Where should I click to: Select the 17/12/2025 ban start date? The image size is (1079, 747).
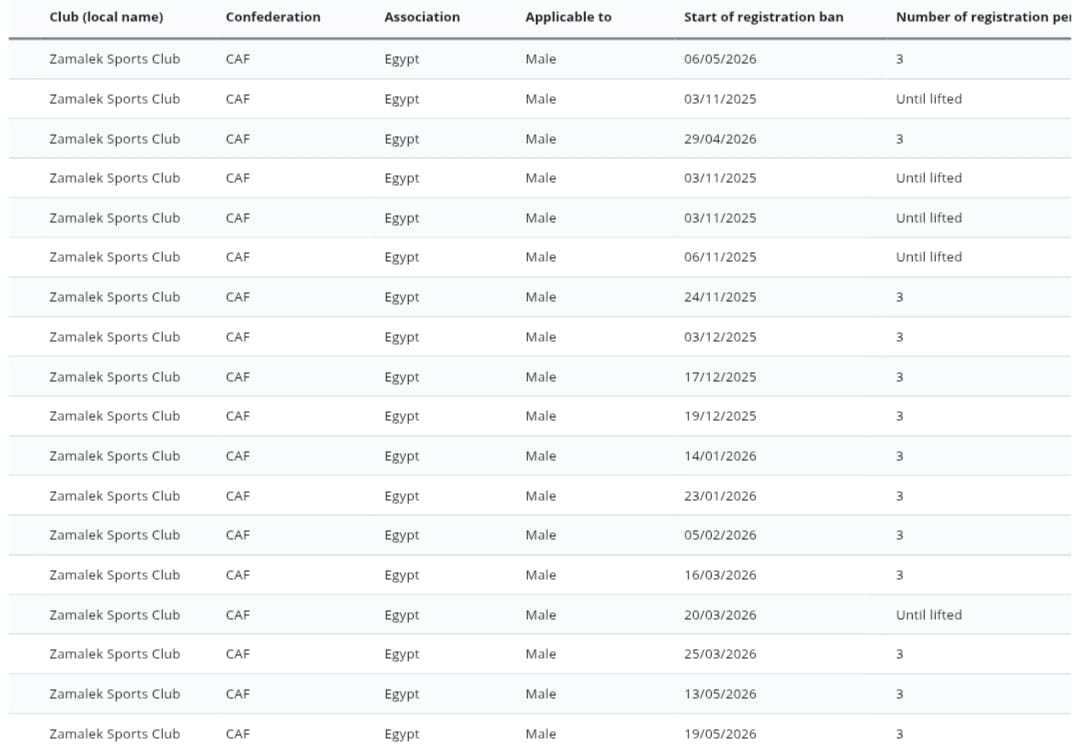pos(720,377)
